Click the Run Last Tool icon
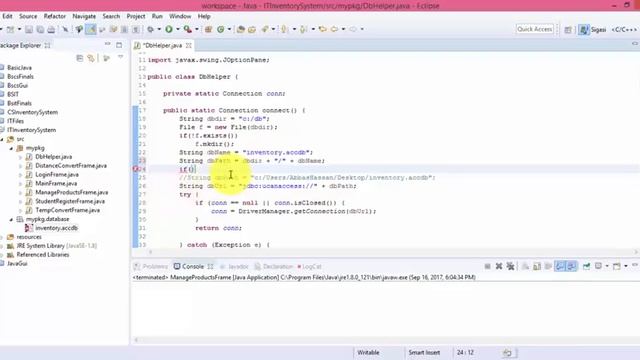Image resolution: width=640 pixels, height=360 pixels. [x=187, y=29]
